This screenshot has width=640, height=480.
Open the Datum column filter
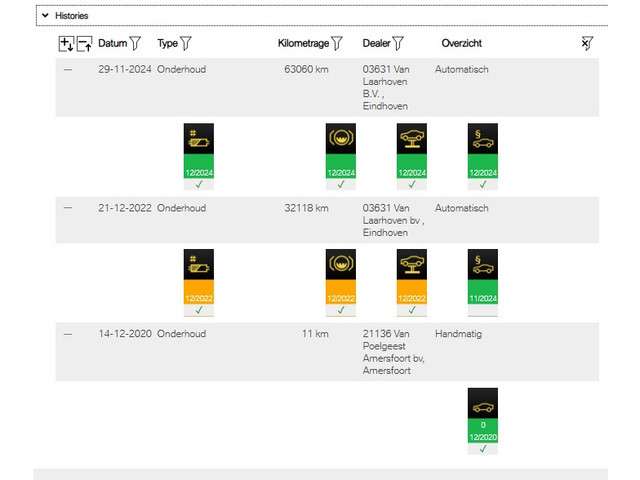coord(136,43)
